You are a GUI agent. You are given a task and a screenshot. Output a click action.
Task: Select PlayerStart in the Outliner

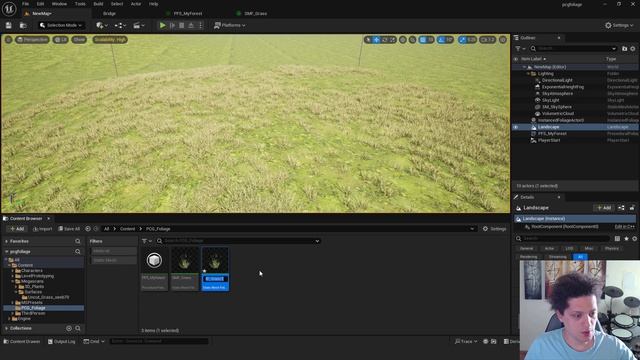click(x=549, y=140)
